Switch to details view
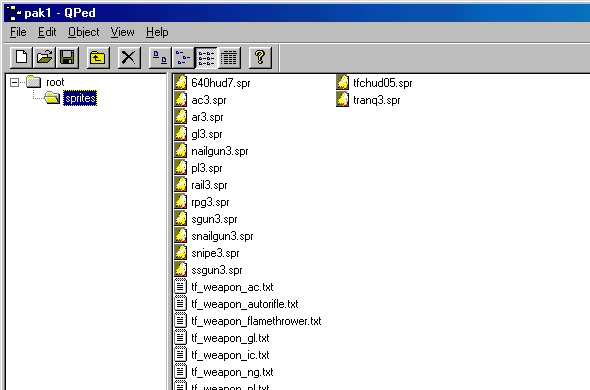This screenshot has width=590, height=390. tap(229, 58)
